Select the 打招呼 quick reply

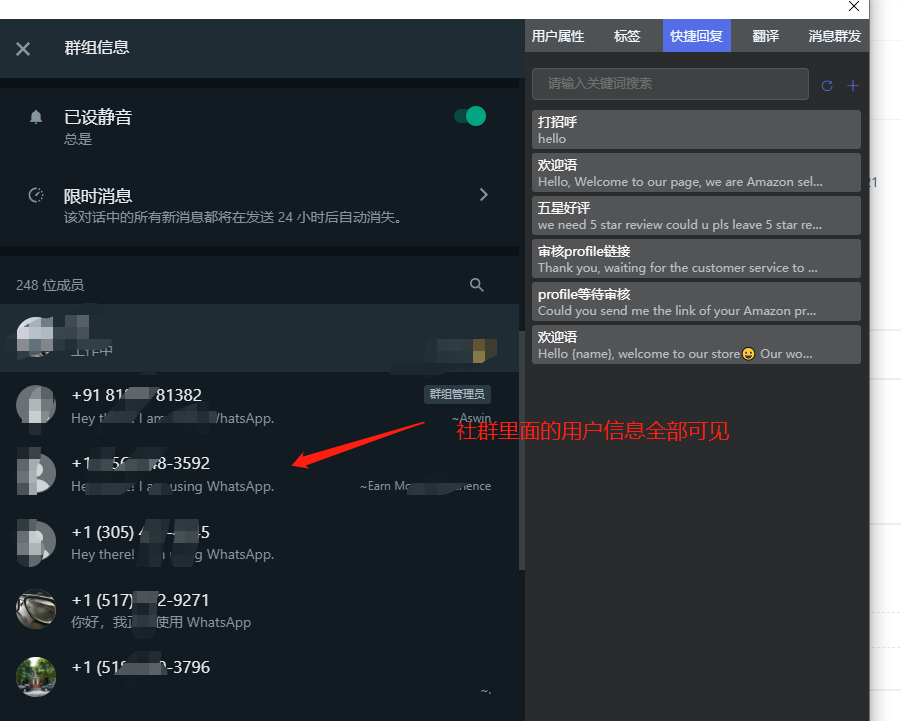coord(695,129)
